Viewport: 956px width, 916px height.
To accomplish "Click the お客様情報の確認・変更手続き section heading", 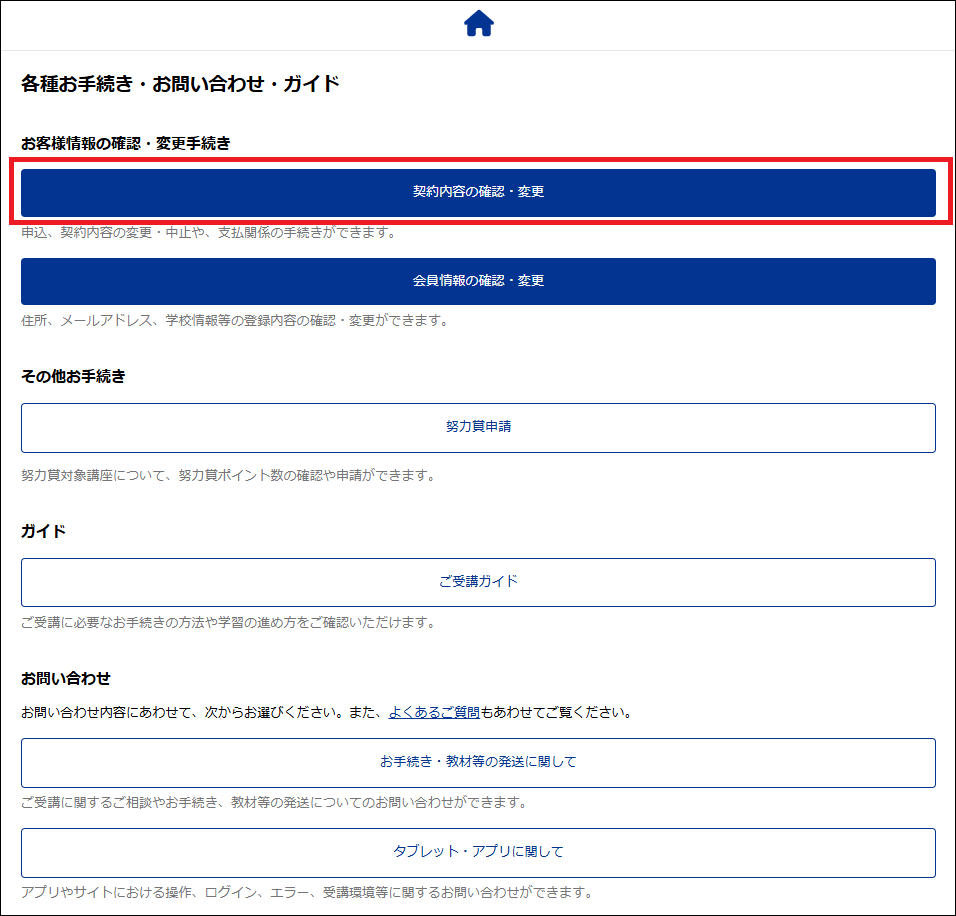I will click(126, 143).
